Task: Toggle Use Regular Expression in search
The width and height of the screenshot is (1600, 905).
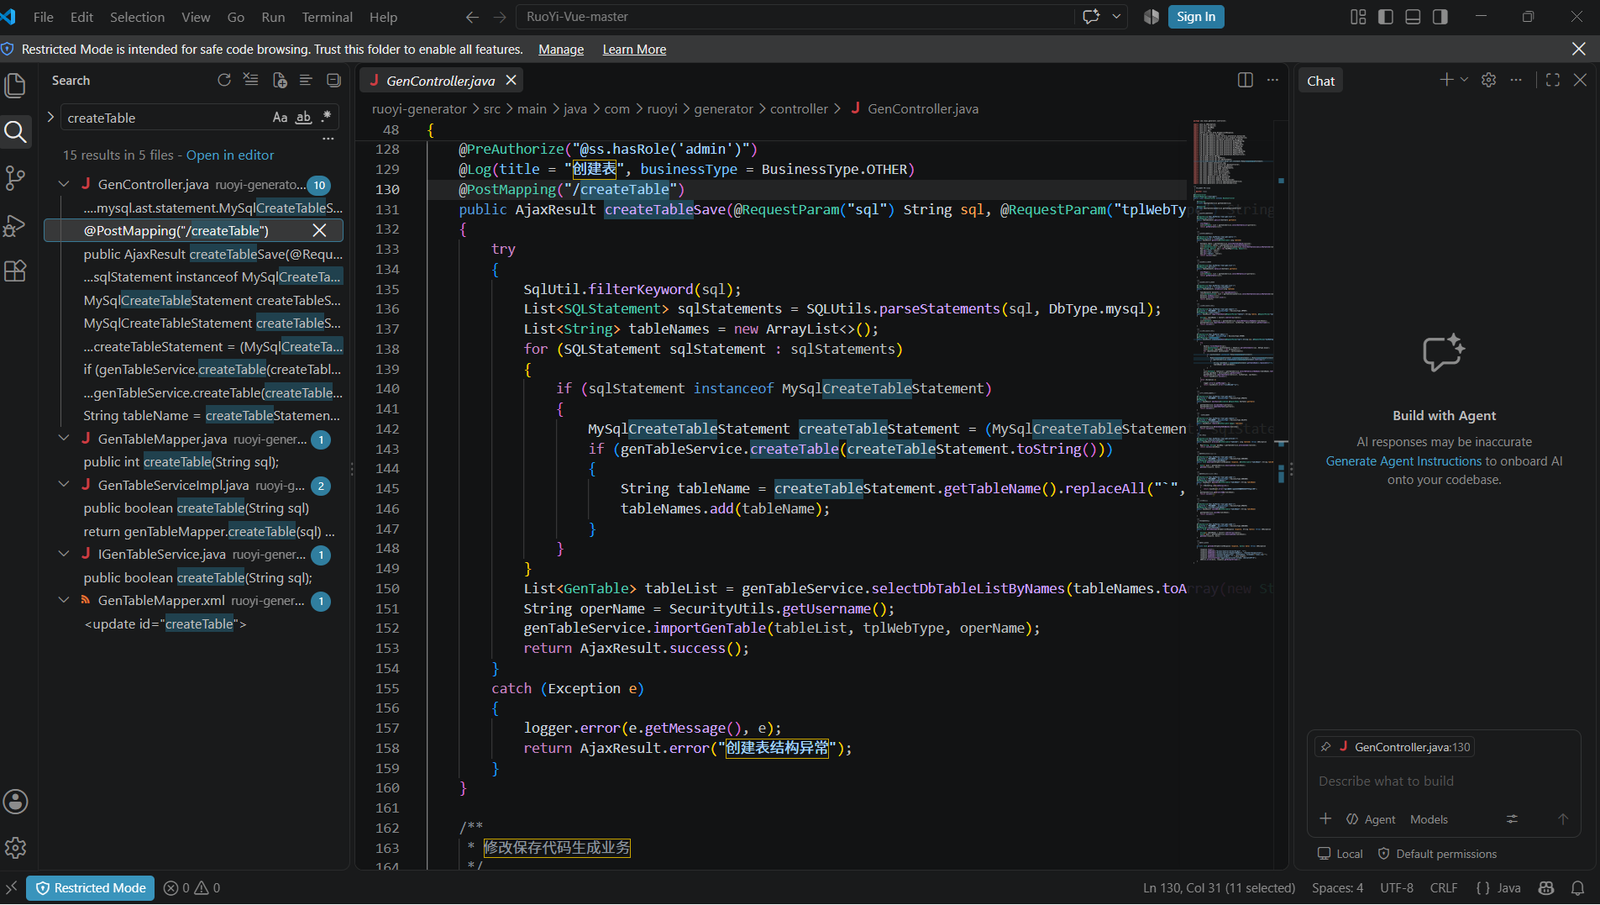Action: (326, 118)
